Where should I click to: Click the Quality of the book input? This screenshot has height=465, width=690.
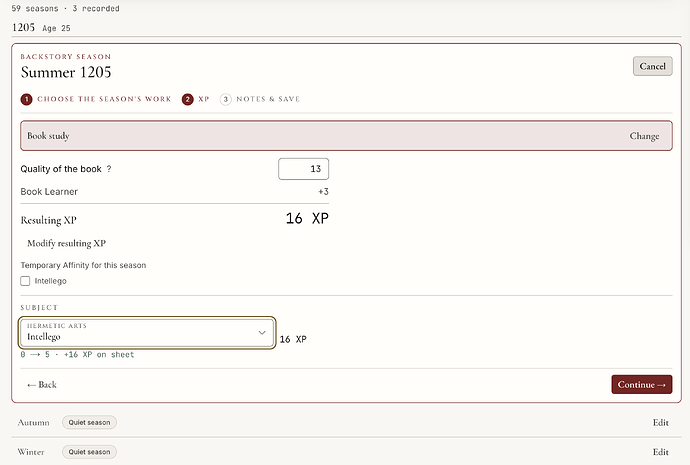[x=303, y=169]
